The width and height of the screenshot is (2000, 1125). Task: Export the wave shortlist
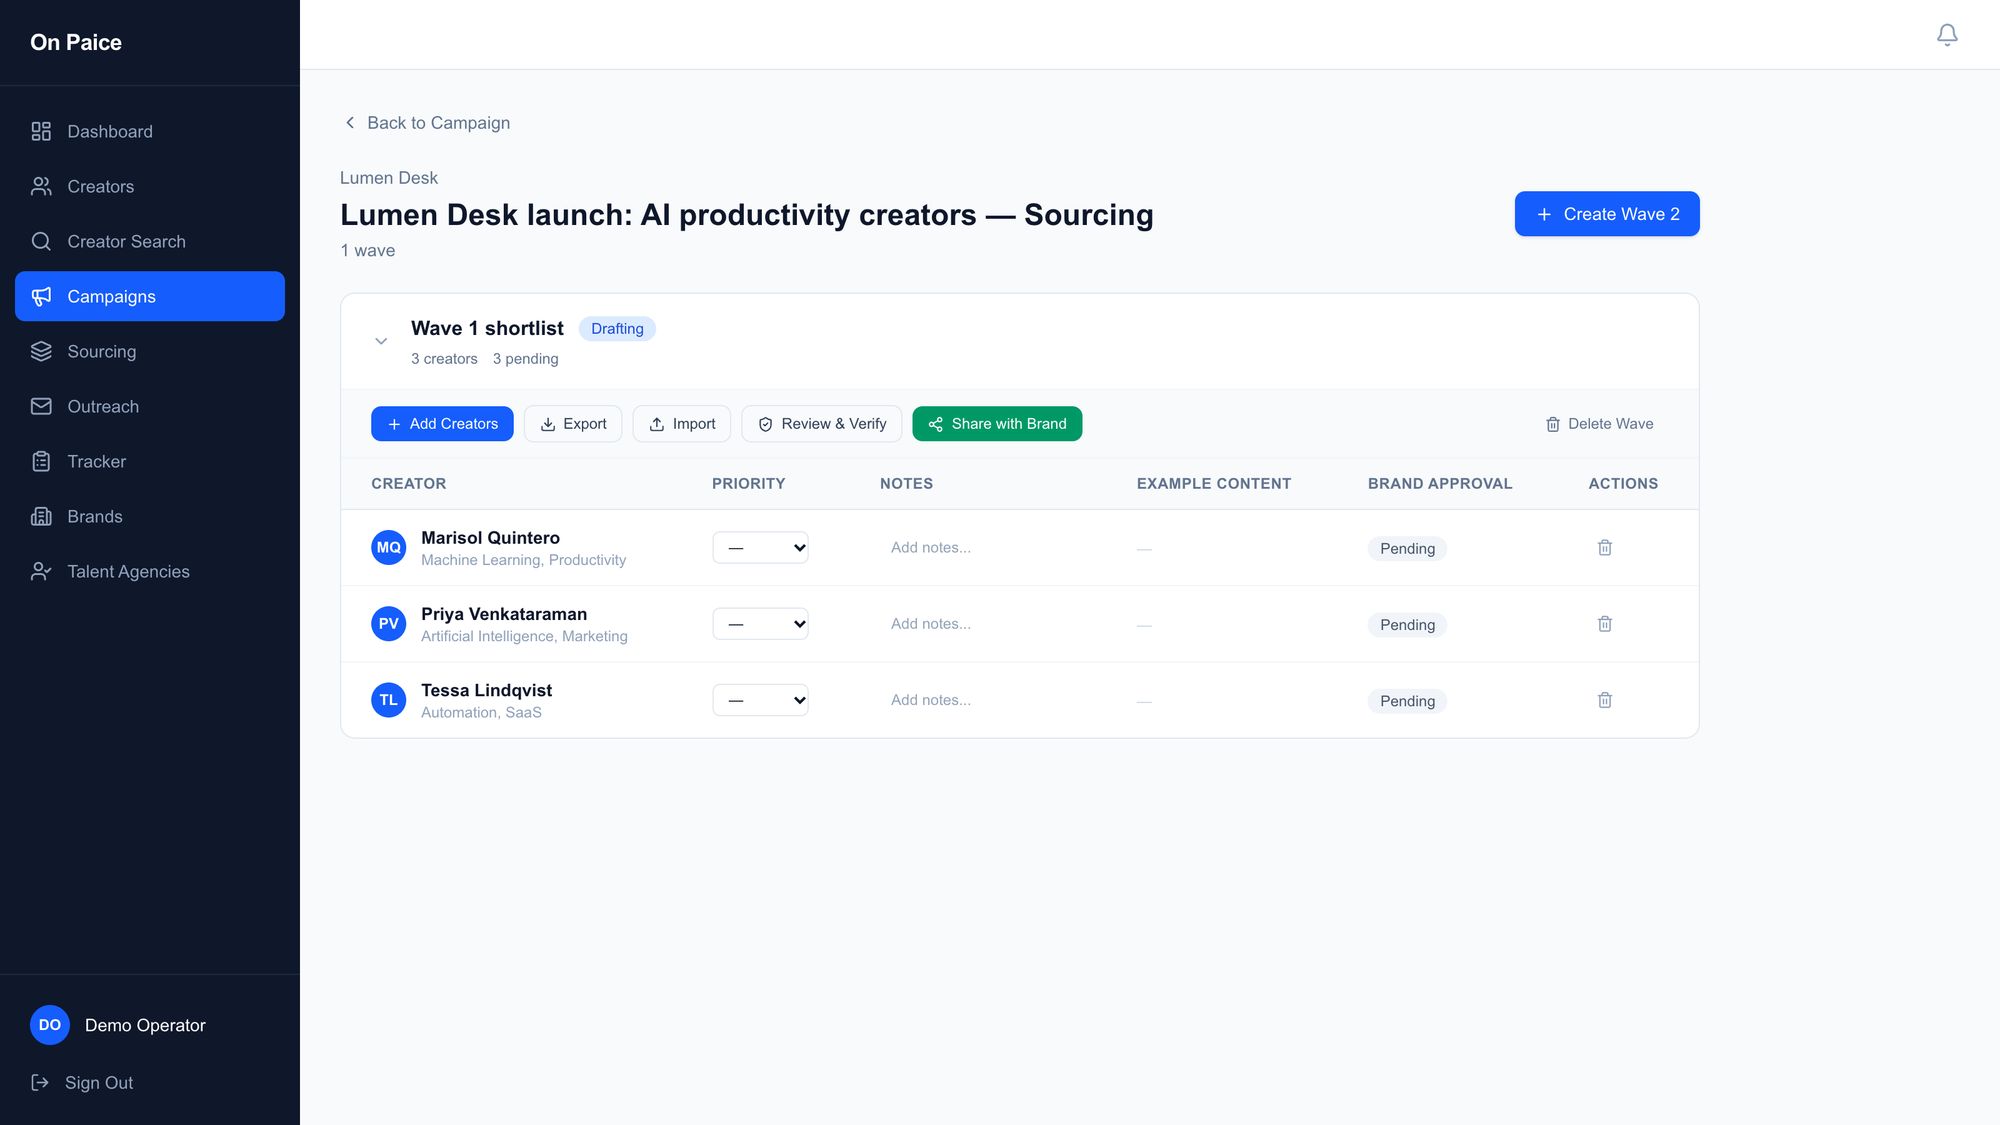click(573, 424)
